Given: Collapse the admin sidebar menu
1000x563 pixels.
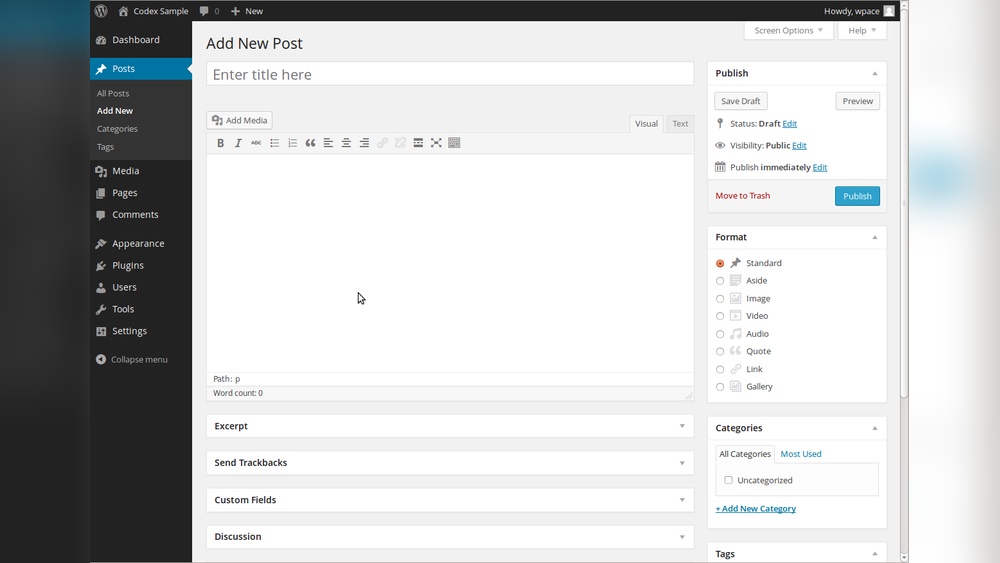Looking at the screenshot, I should [132, 360].
